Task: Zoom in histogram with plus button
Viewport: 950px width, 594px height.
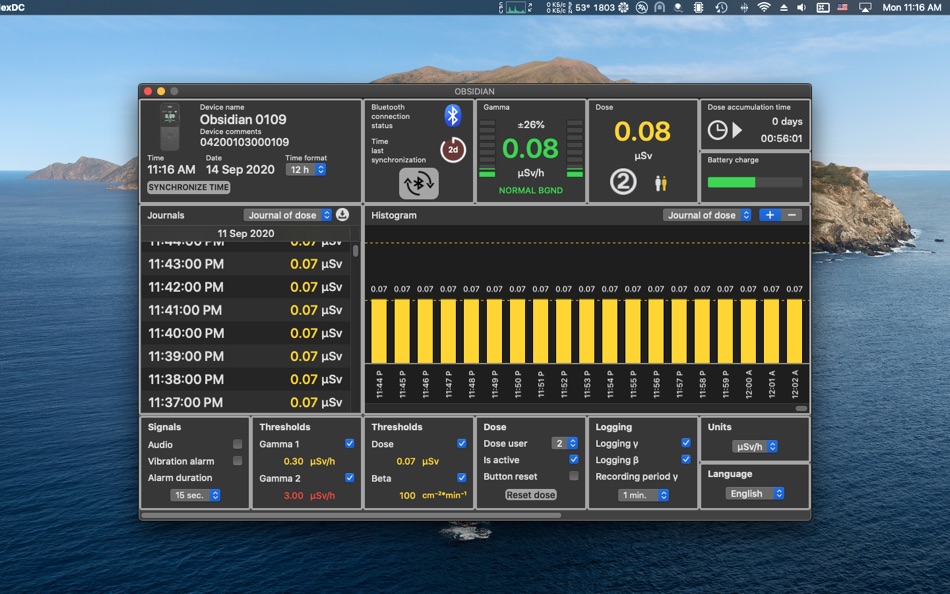Action: click(769, 215)
